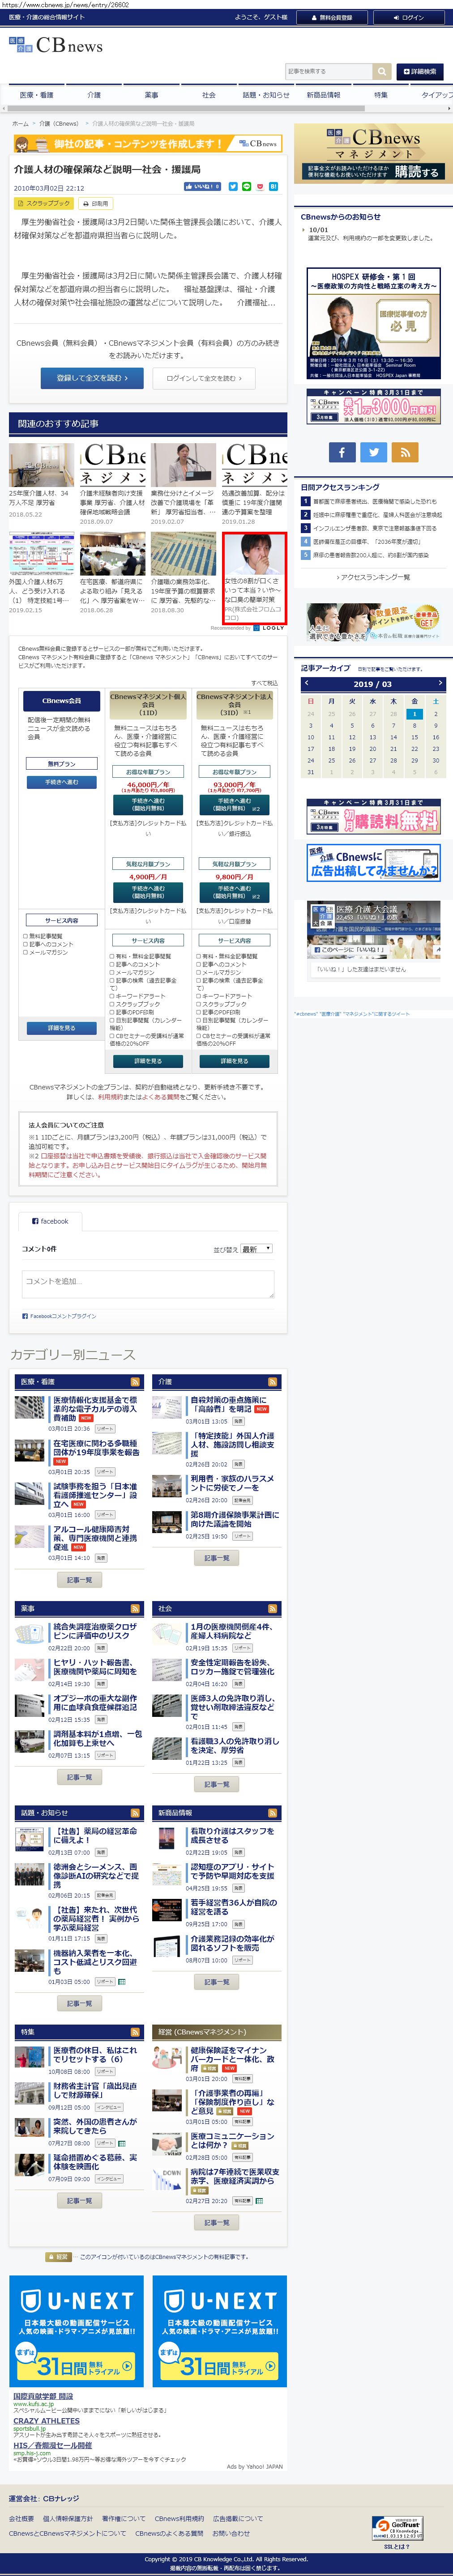Click the 印刷用 print button
The height and width of the screenshot is (2576, 453).
click(95, 203)
